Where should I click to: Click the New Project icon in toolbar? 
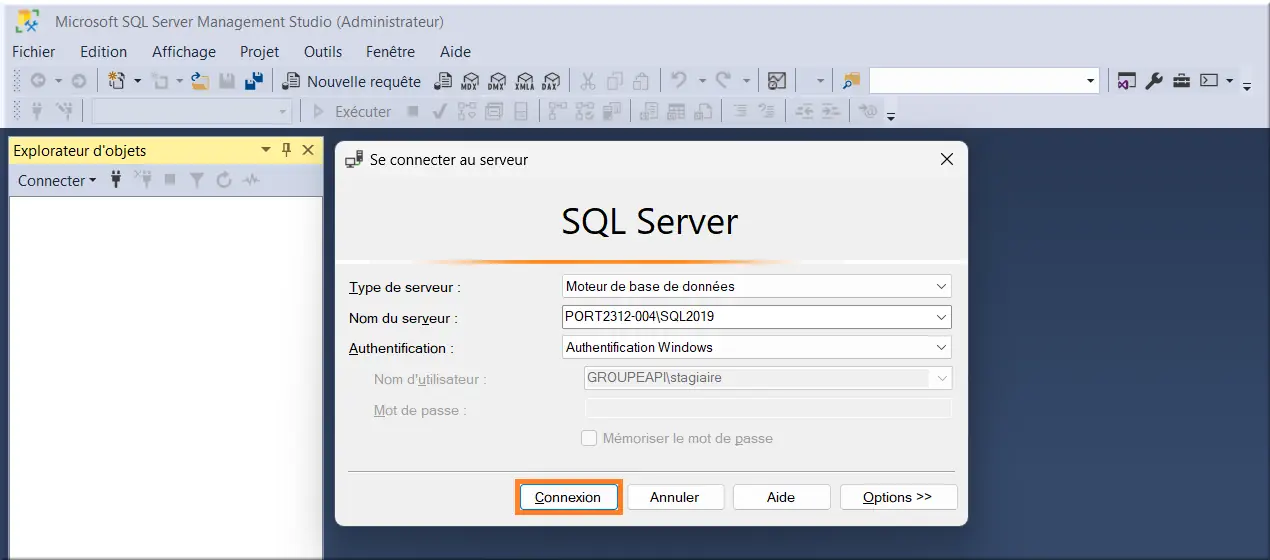[x=116, y=81]
